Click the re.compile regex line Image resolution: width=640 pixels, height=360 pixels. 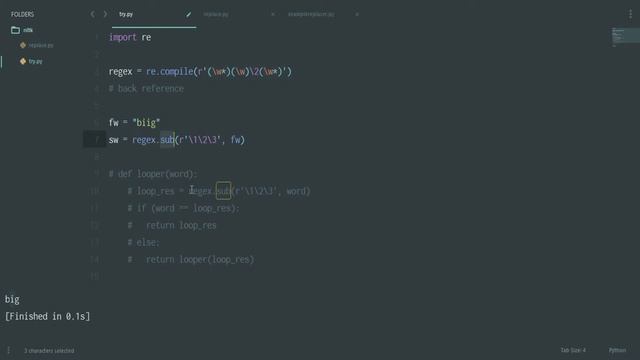pos(200,72)
